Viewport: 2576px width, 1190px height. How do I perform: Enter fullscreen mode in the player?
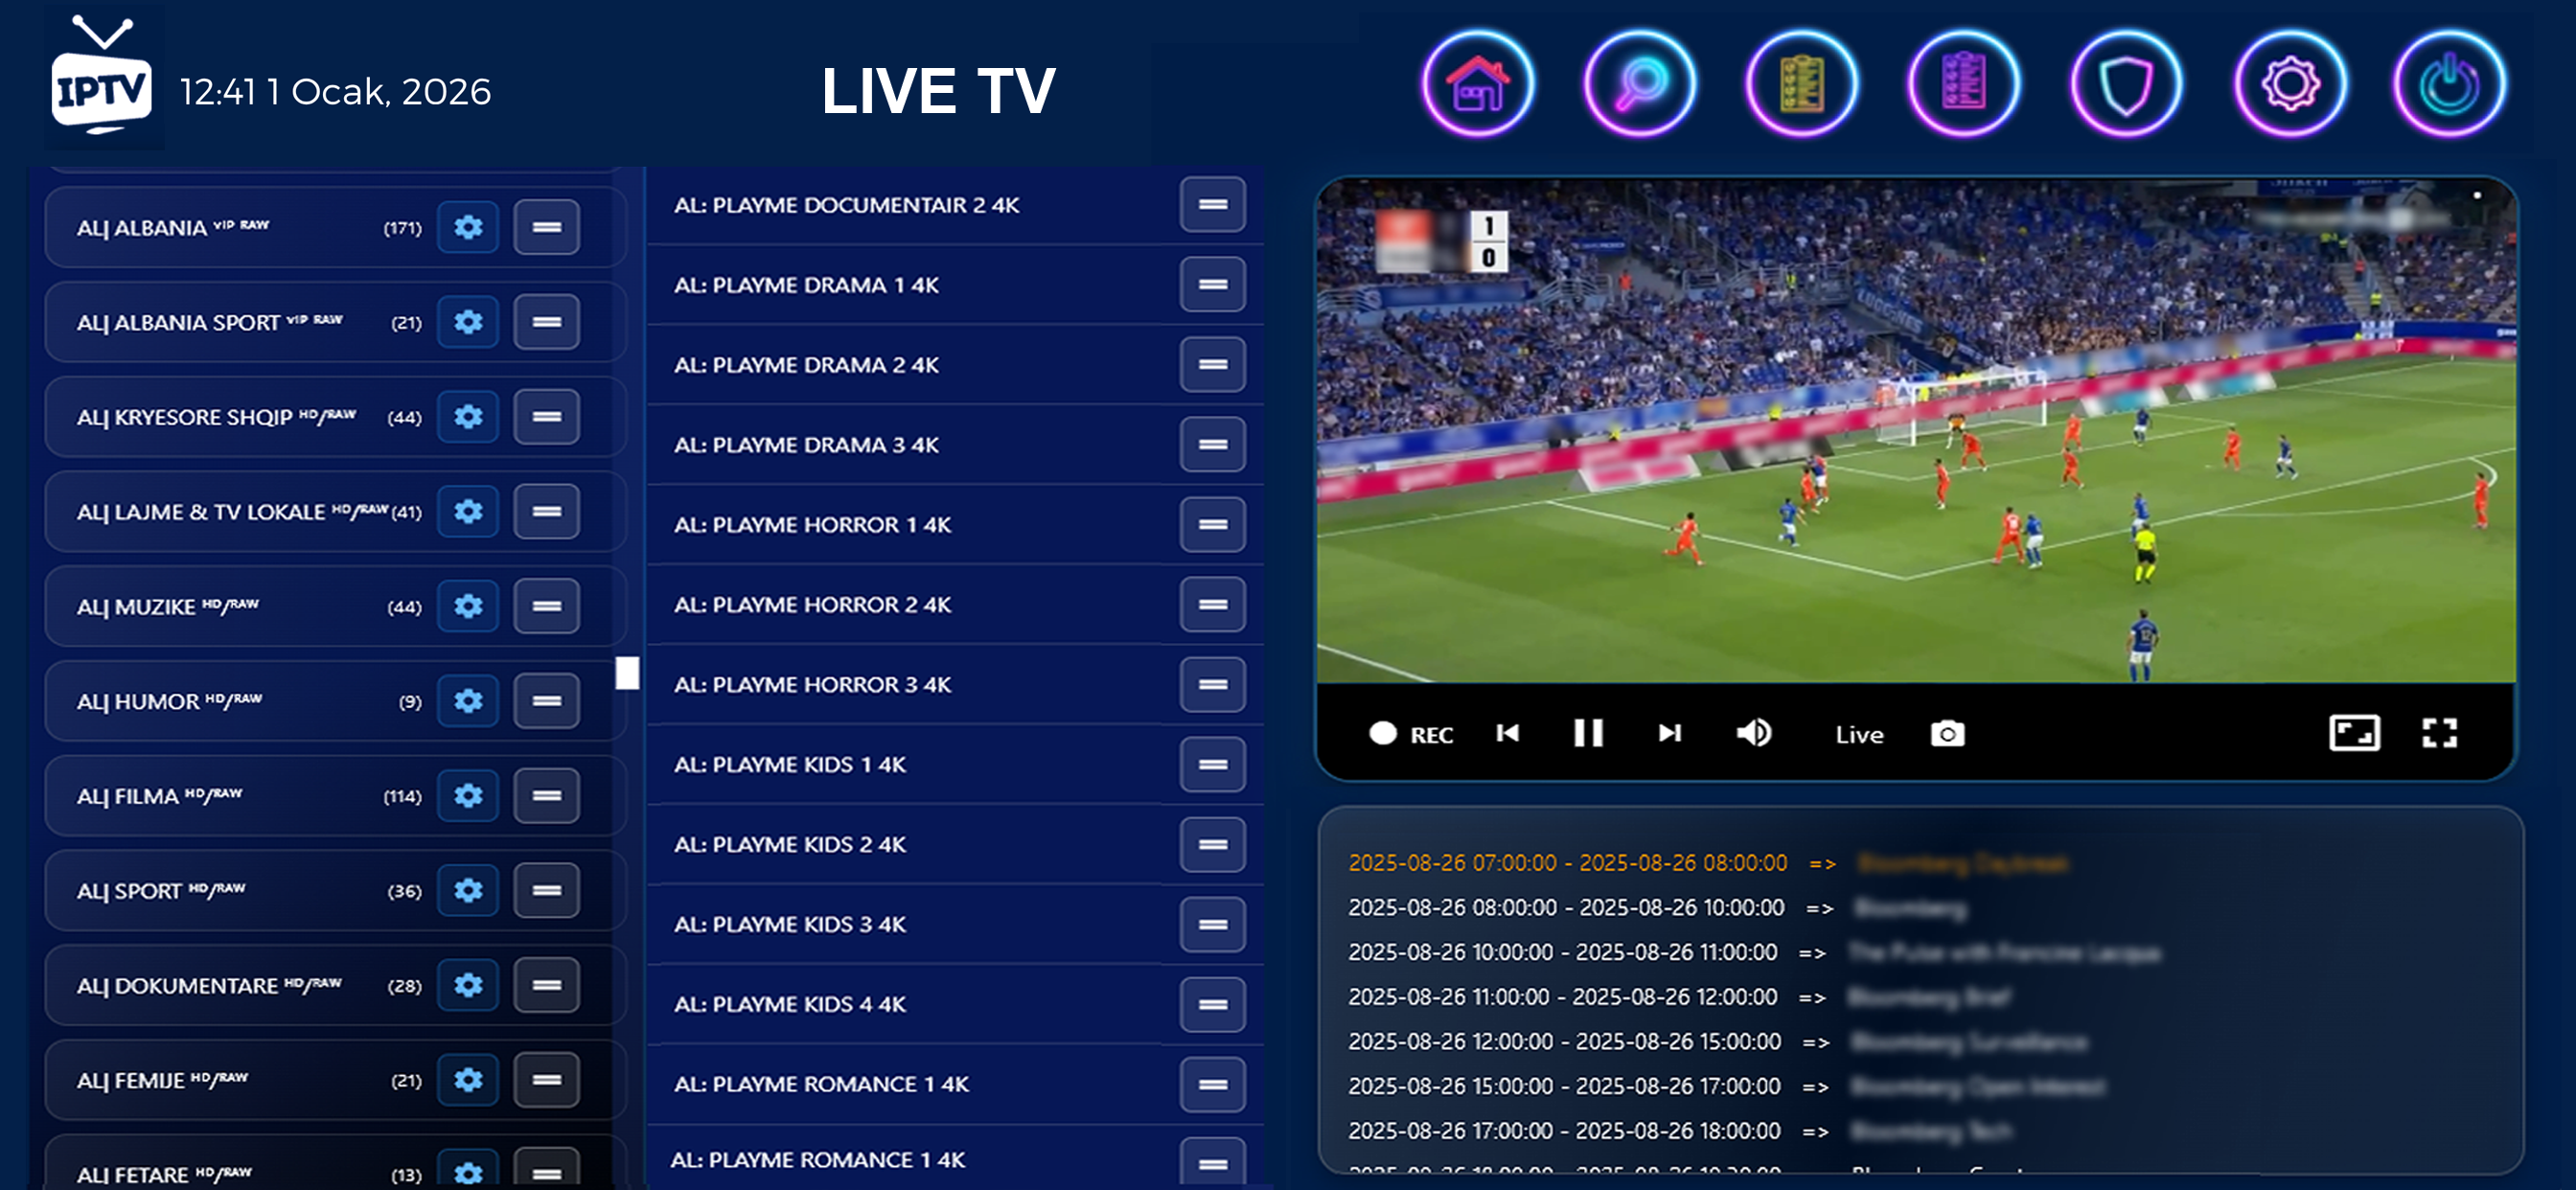(x=2439, y=733)
